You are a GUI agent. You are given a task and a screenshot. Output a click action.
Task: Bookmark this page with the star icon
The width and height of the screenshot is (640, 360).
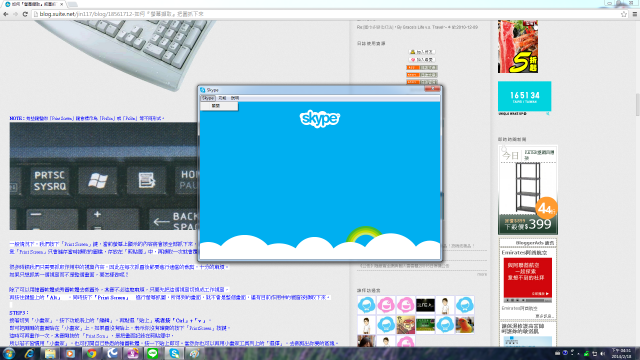point(624,14)
